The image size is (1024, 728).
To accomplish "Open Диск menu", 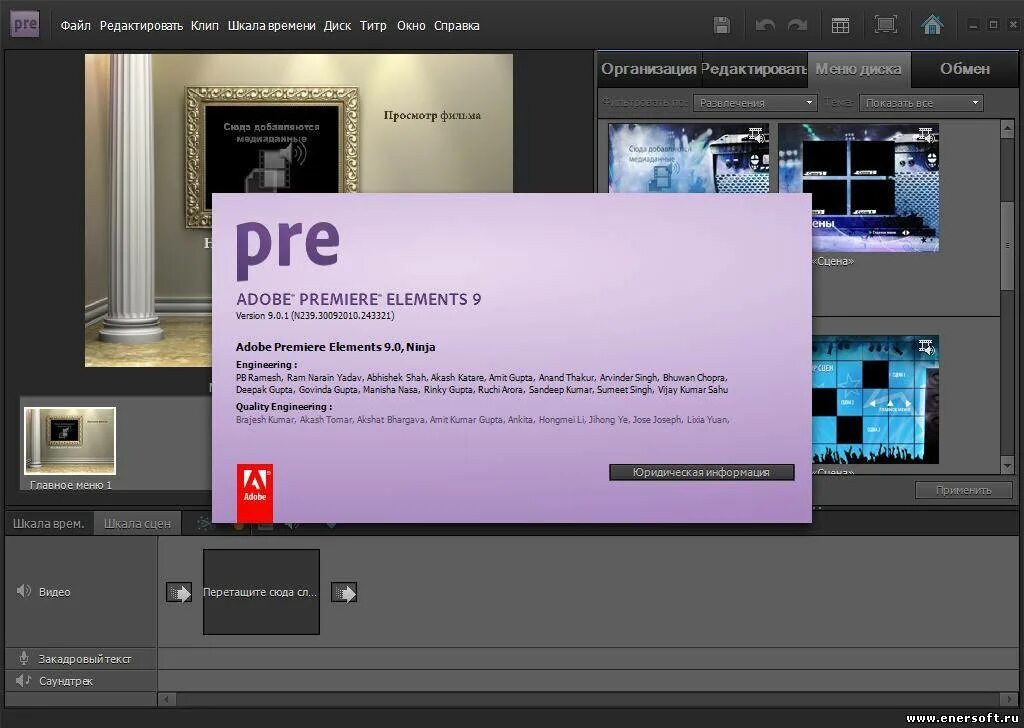I will tap(337, 25).
